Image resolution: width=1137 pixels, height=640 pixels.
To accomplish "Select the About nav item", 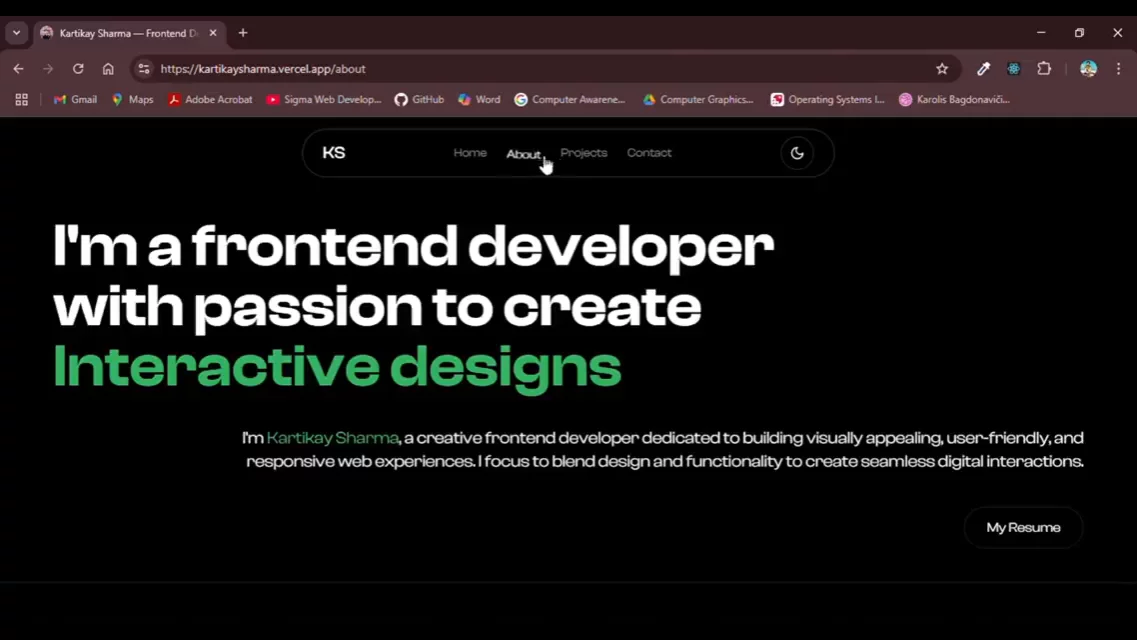I will pyautogui.click(x=523, y=154).
